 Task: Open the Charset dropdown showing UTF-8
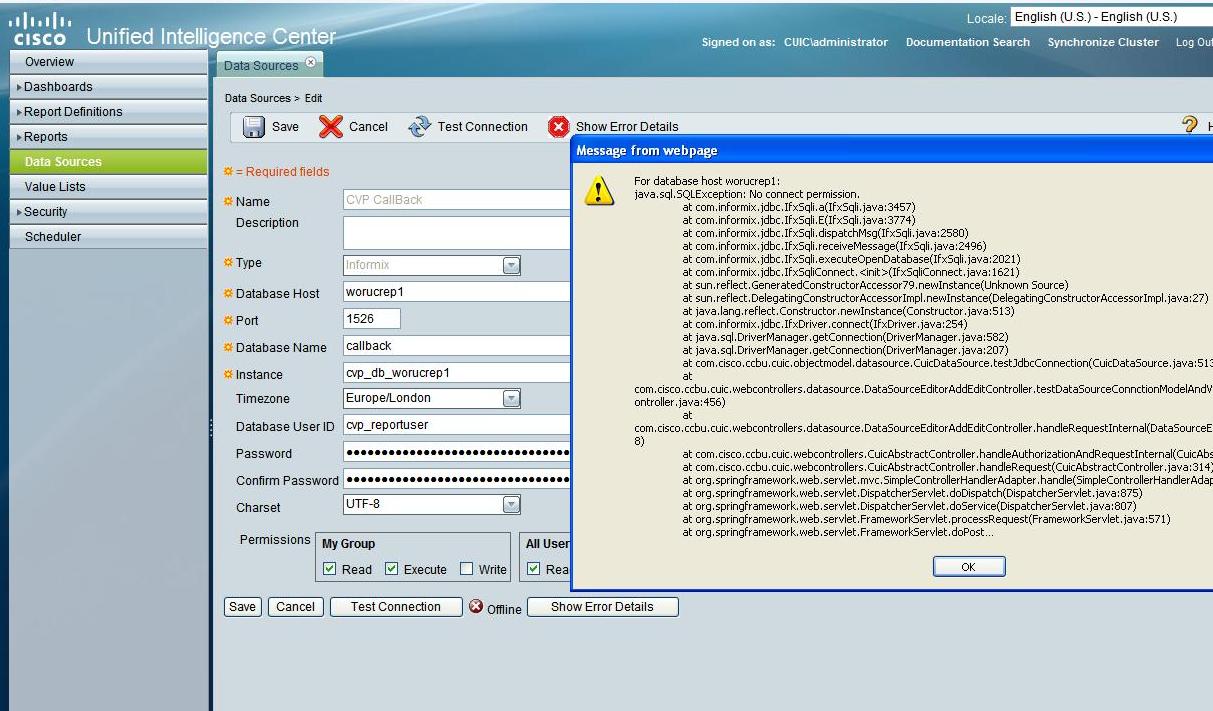pyautogui.click(x=511, y=504)
